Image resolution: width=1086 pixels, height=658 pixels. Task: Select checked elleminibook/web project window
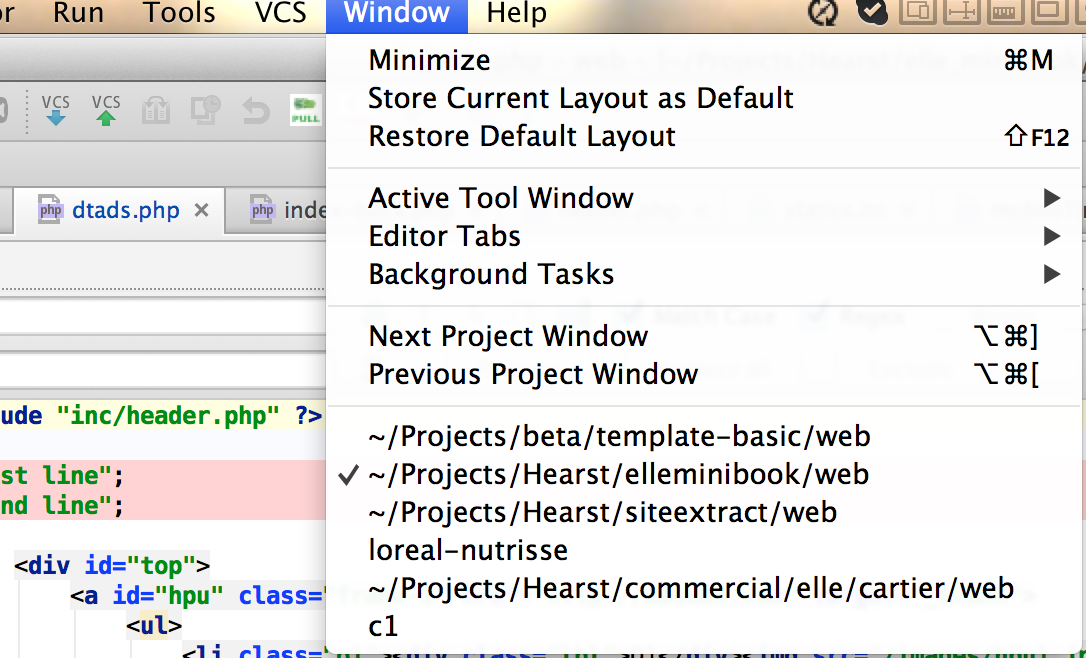coord(704,474)
